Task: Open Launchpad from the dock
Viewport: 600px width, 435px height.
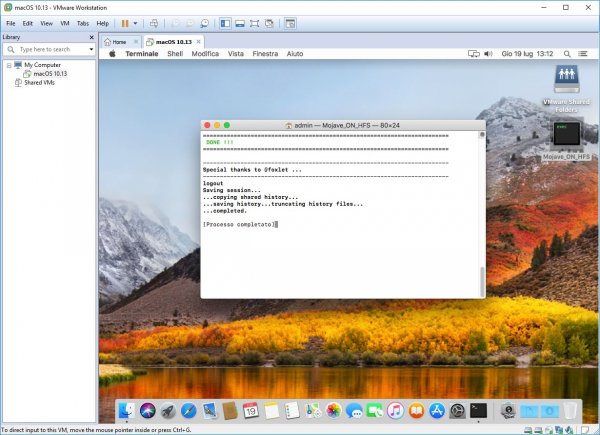Action: (x=168, y=411)
